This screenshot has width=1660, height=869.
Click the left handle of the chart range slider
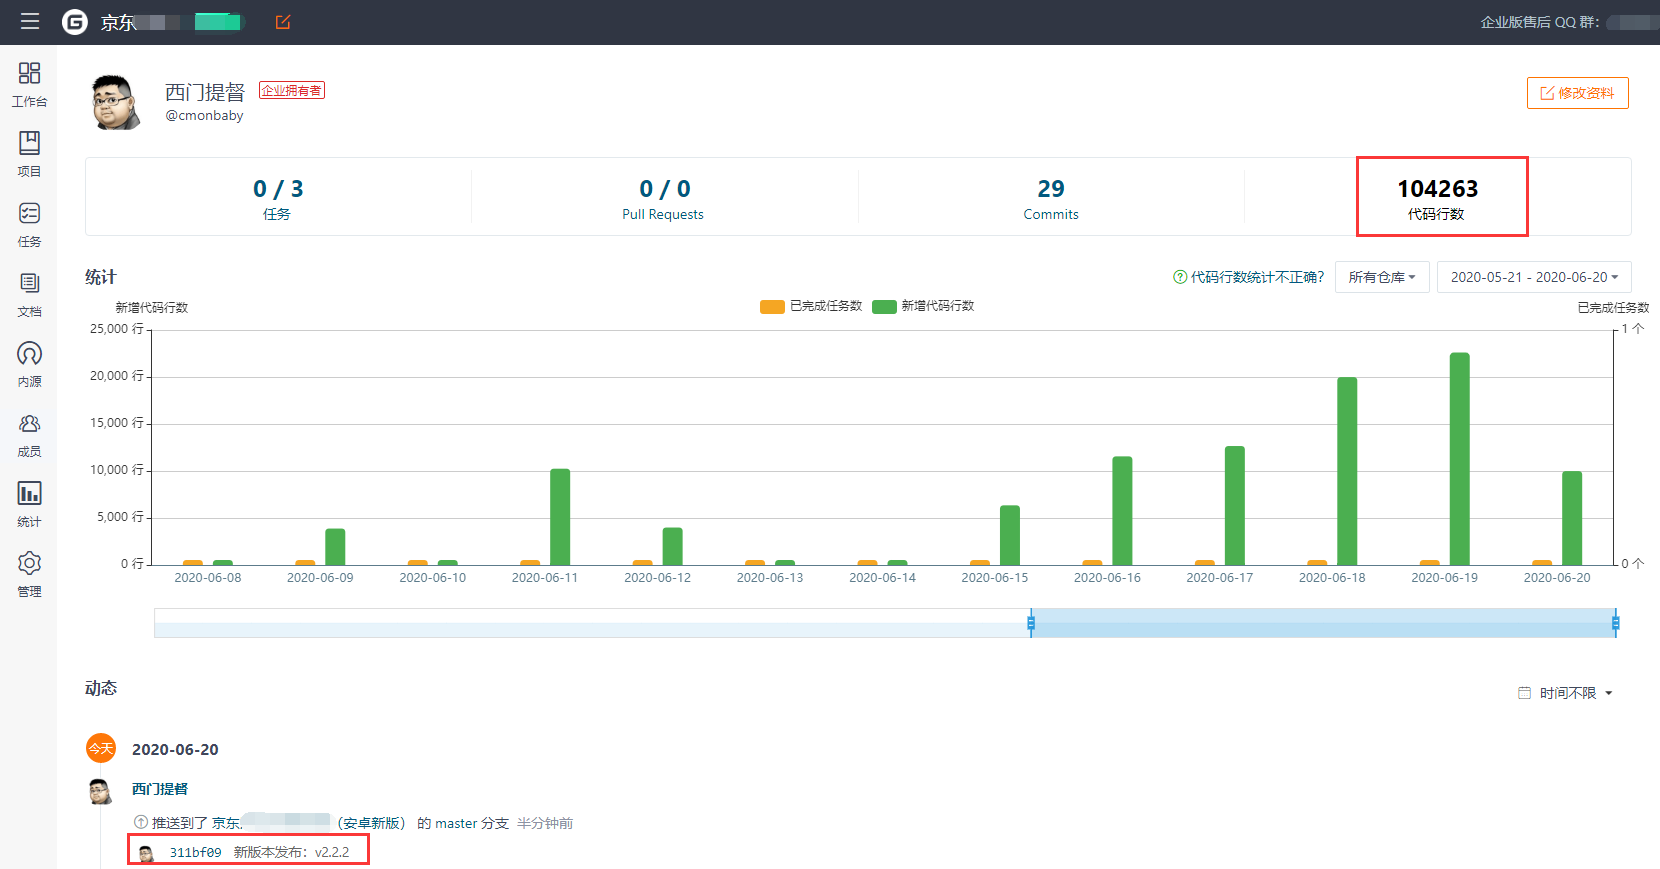point(1031,623)
